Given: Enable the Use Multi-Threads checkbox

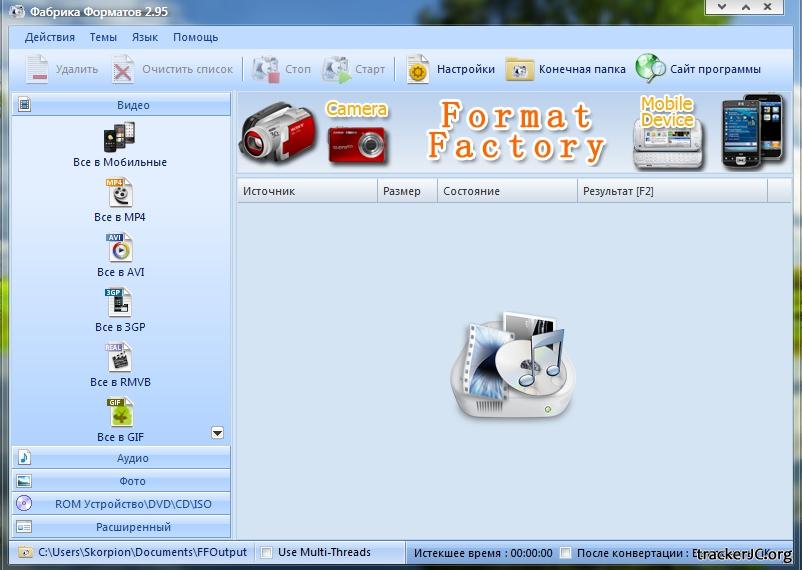Looking at the screenshot, I should coord(267,553).
